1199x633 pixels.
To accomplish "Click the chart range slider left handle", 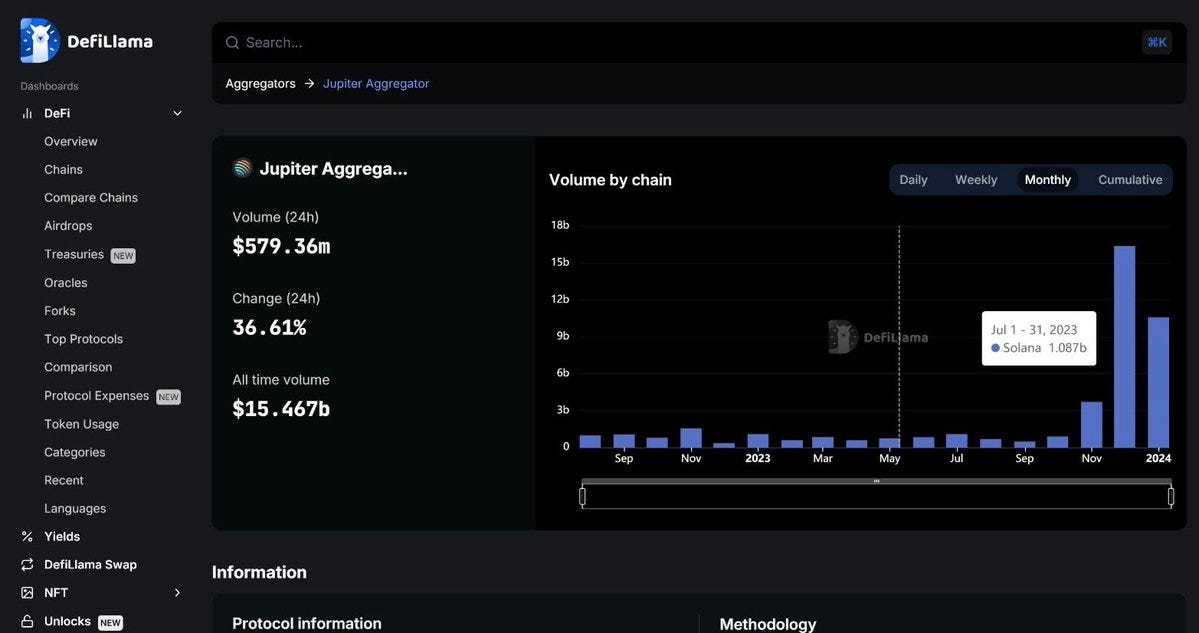I will 583,497.
